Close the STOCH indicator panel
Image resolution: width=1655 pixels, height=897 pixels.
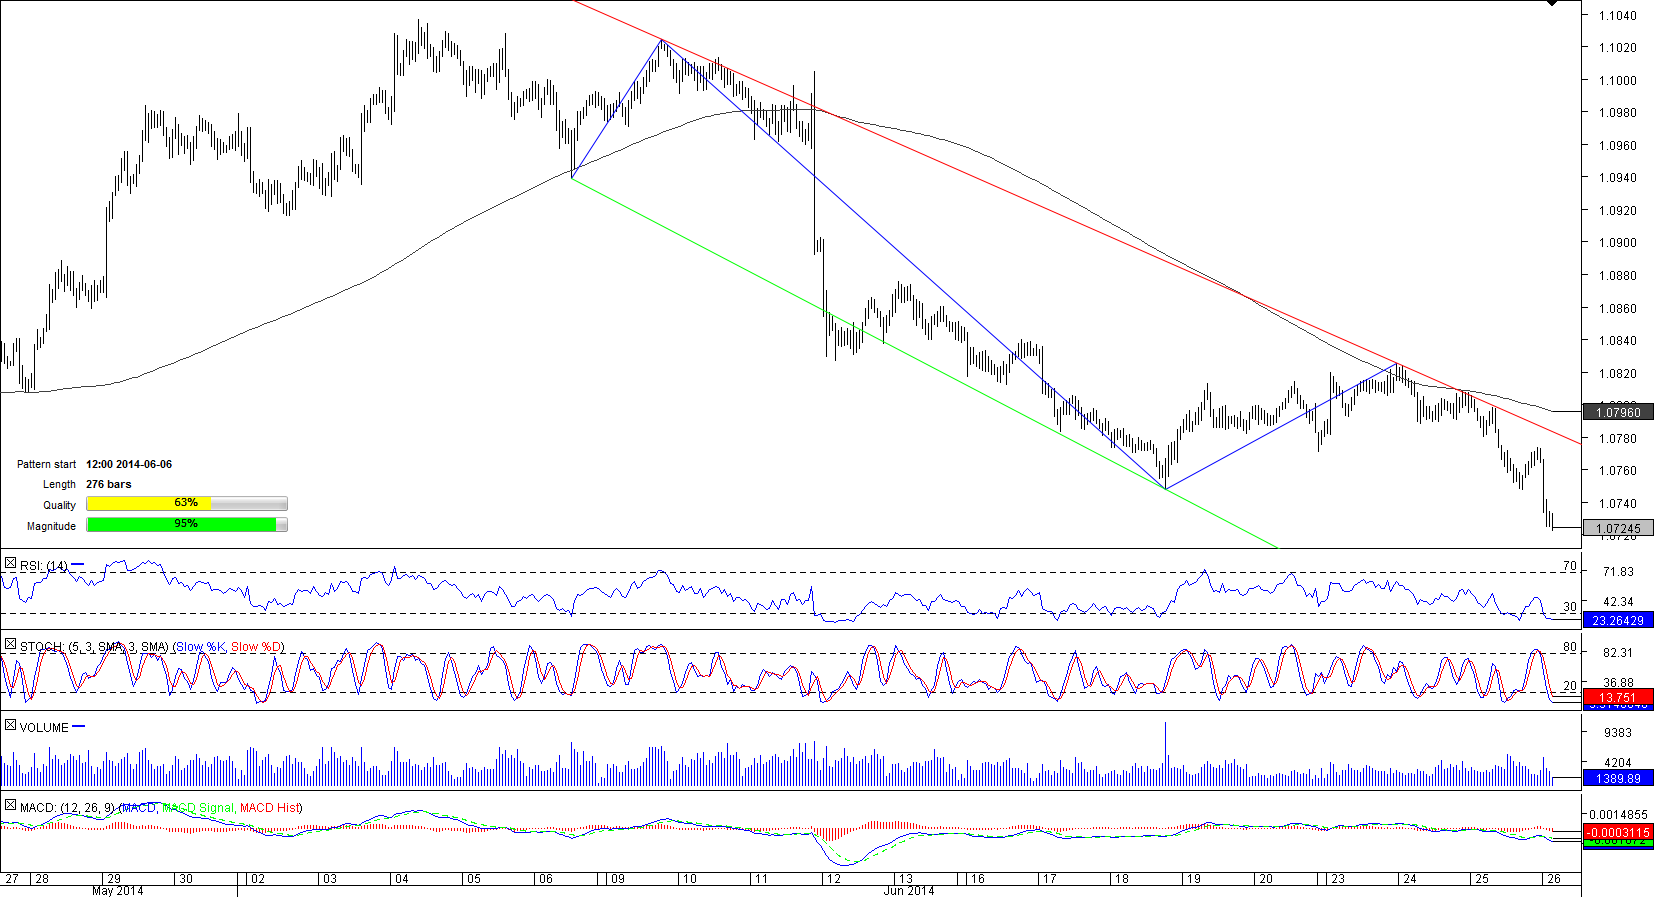coord(10,646)
